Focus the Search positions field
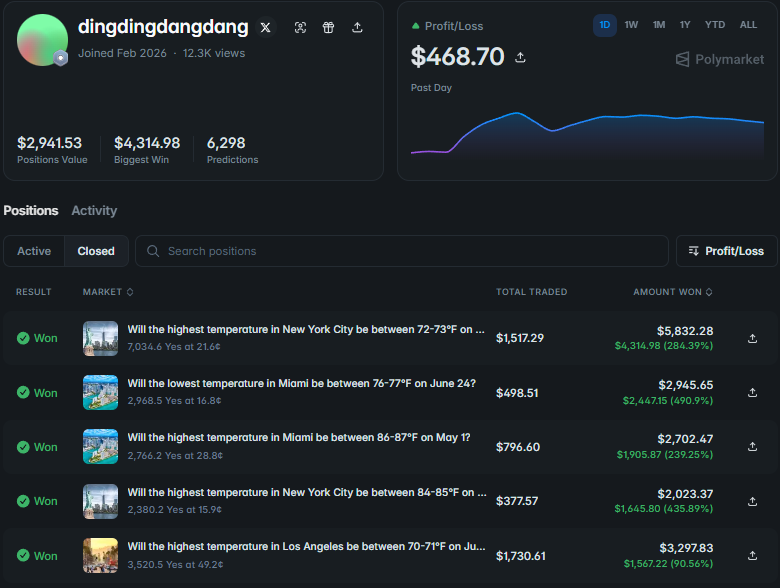The image size is (780, 588). click(402, 251)
